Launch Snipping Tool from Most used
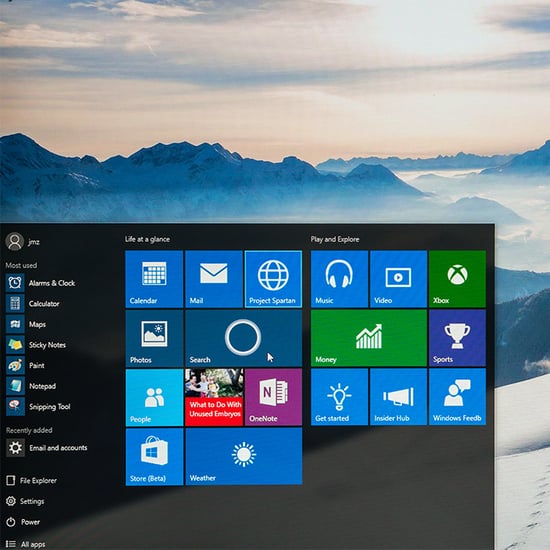Image resolution: width=550 pixels, height=550 pixels. pos(38,407)
